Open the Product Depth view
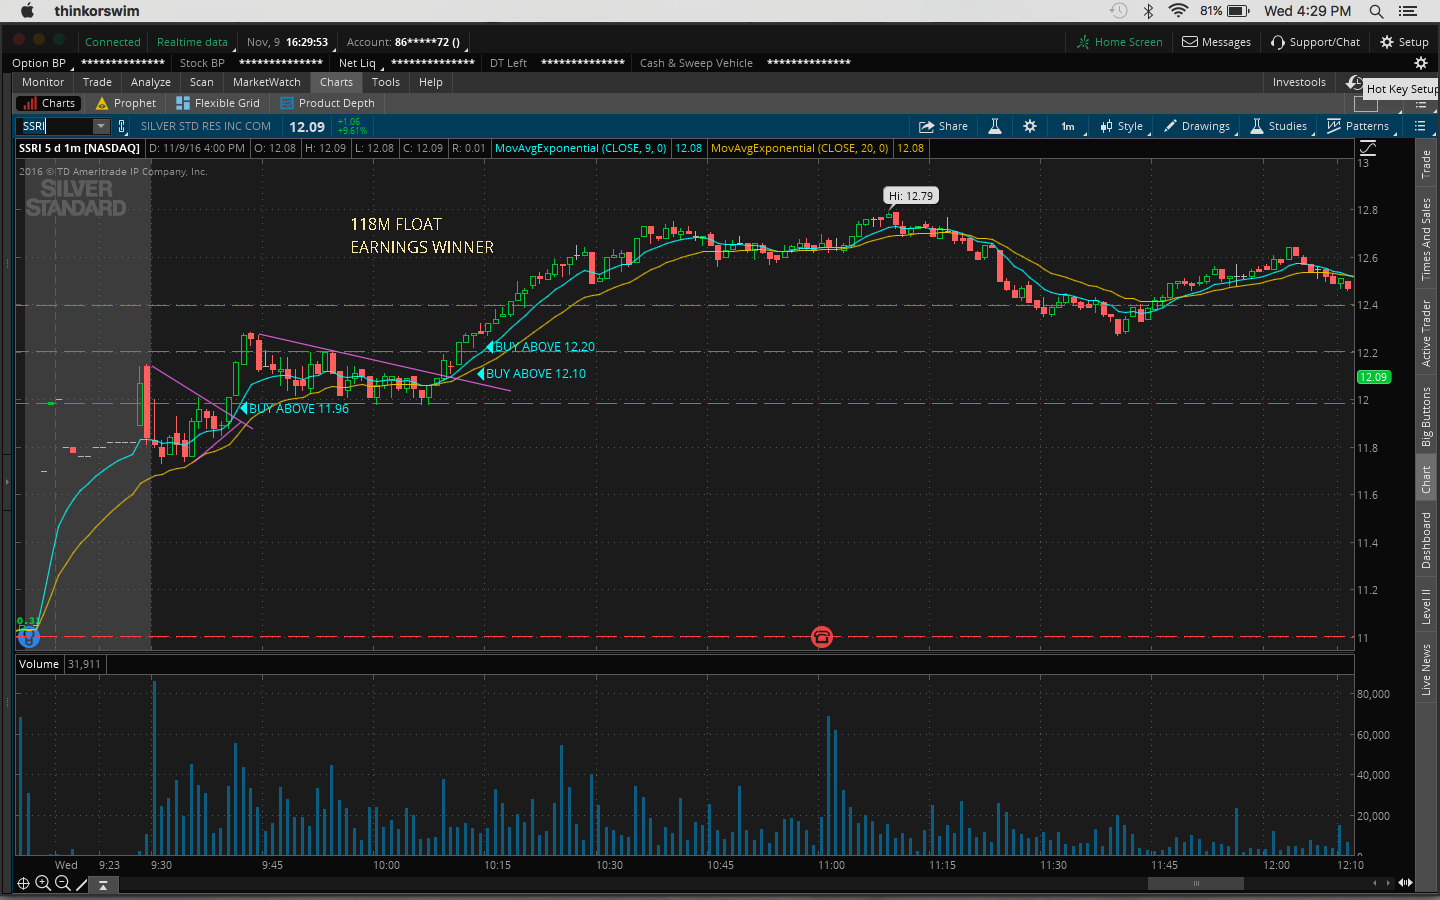The width and height of the screenshot is (1440, 900). 327,103
